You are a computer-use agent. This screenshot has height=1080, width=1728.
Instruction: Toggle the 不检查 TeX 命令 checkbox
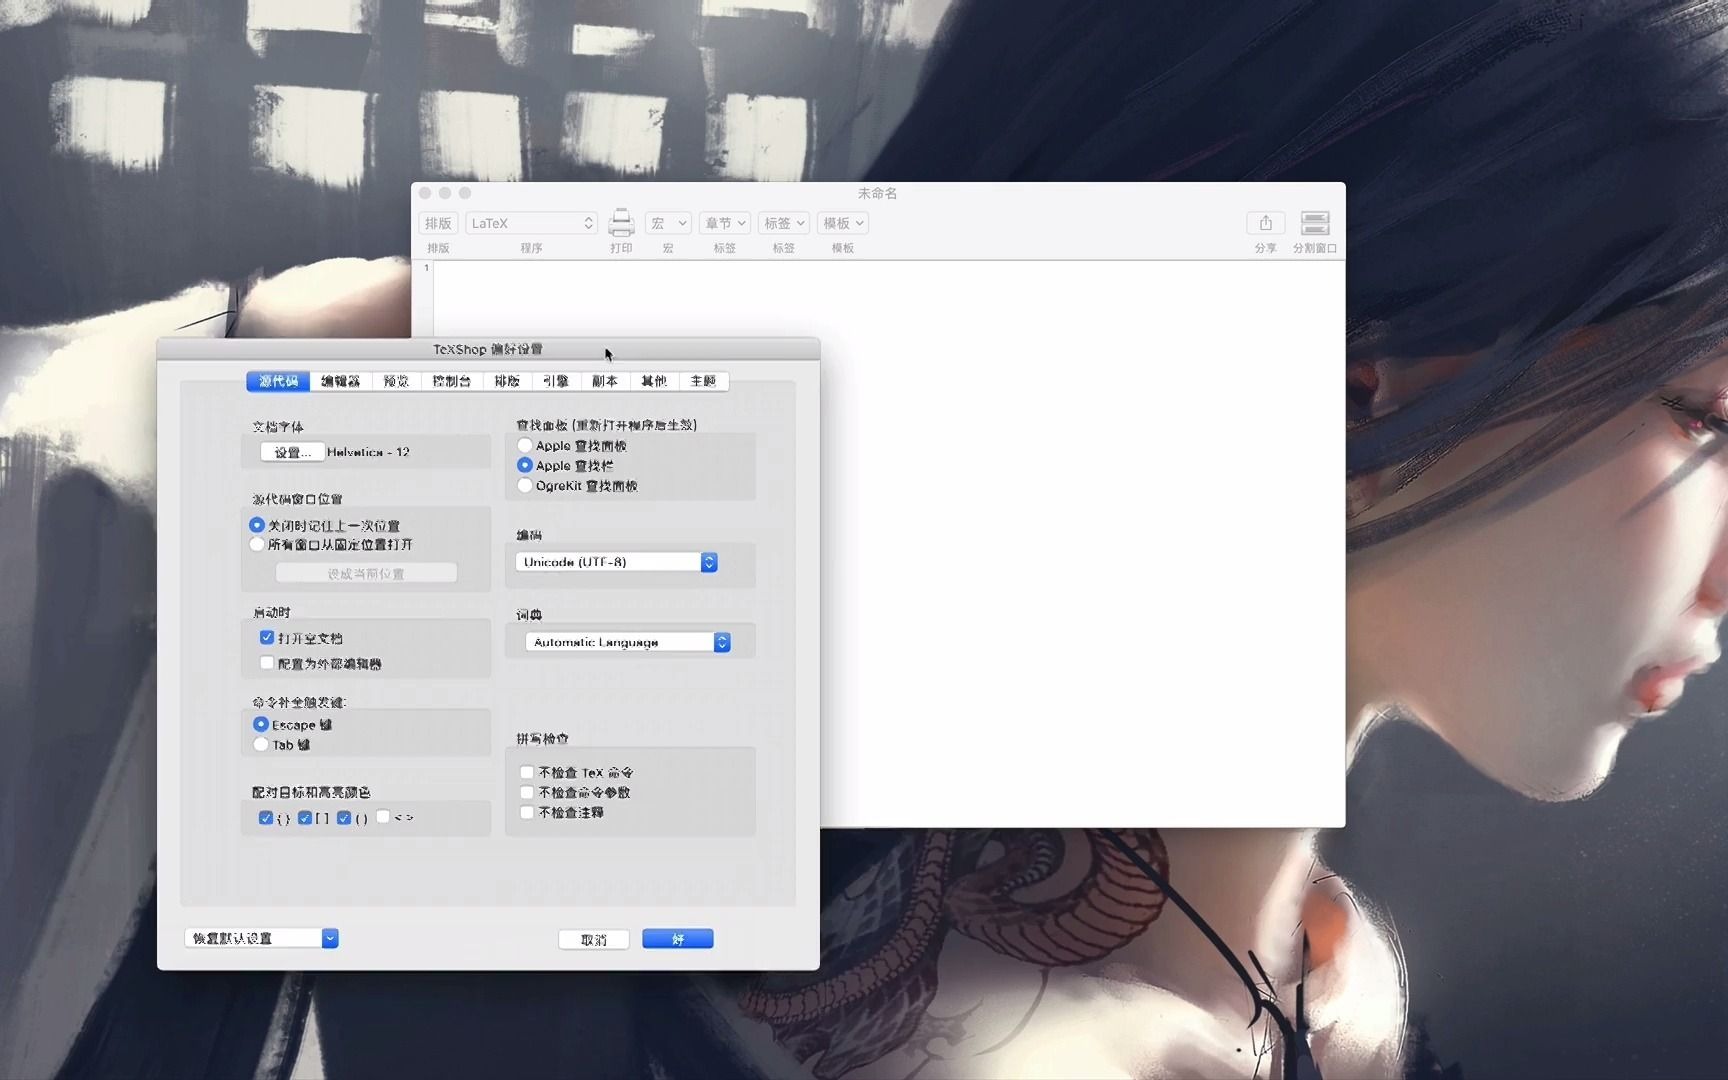(527, 772)
